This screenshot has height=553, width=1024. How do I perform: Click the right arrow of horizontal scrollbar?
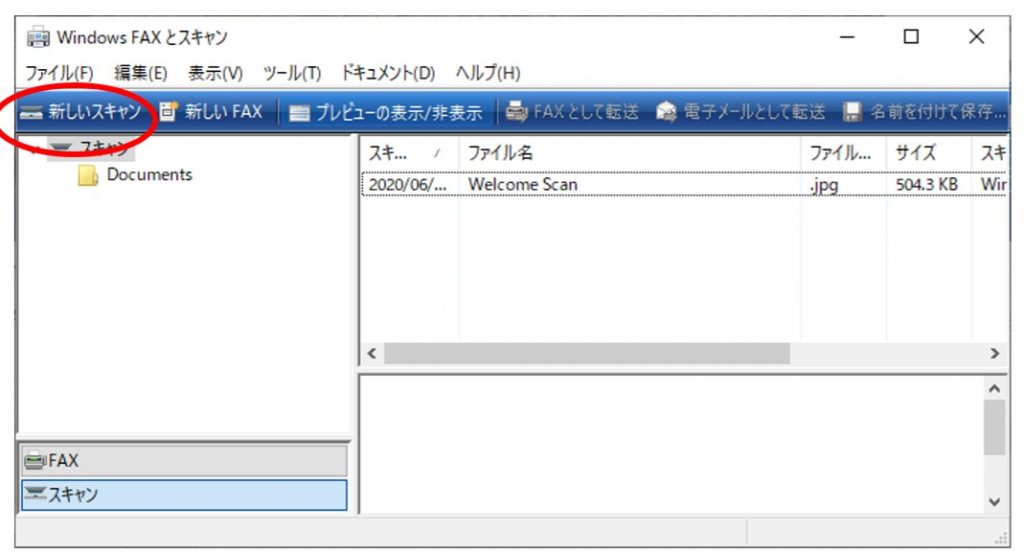point(995,353)
